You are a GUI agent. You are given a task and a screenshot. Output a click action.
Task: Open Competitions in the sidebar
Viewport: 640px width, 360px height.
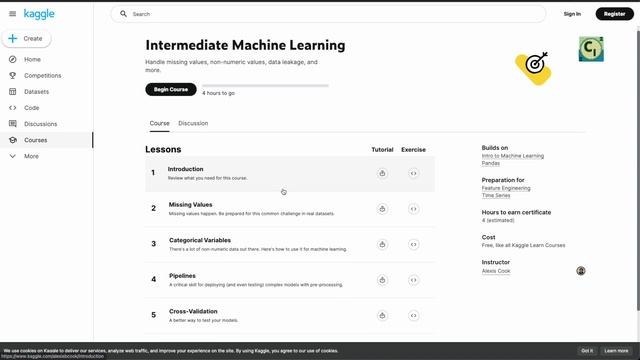tap(42, 76)
